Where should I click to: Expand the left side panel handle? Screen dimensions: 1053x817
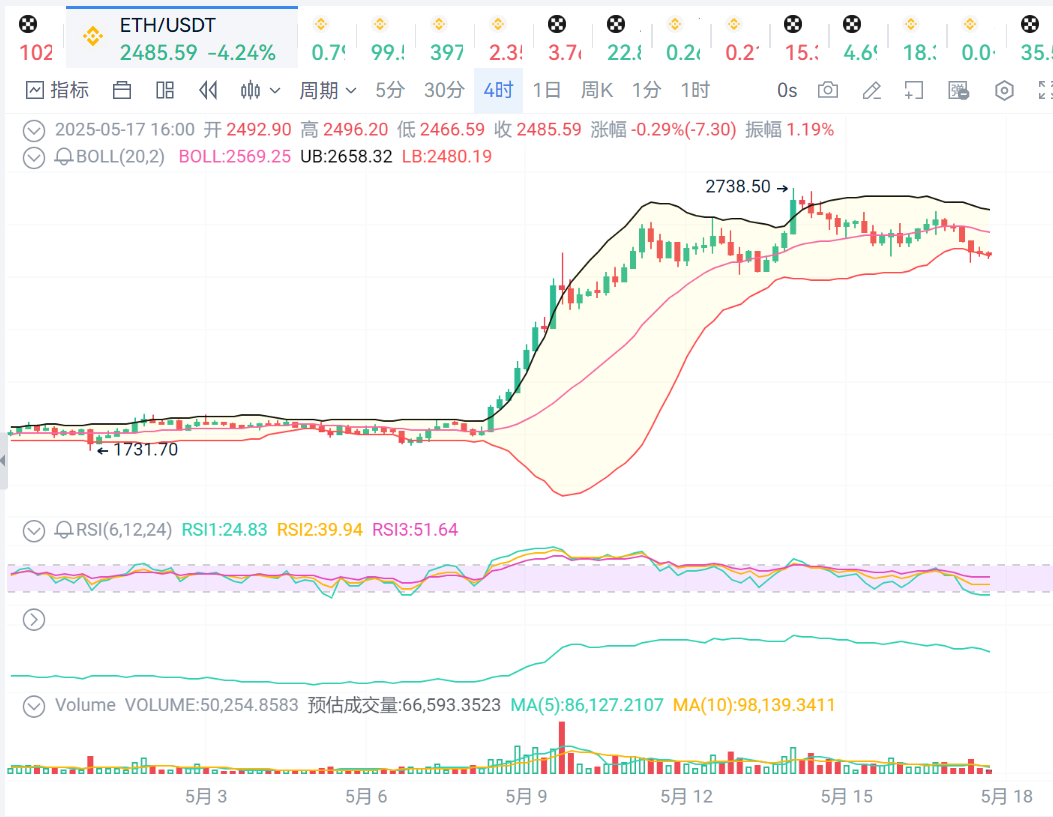3,461
